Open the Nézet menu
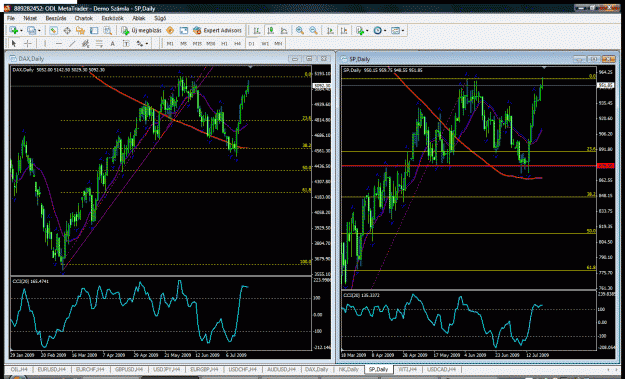 pos(30,18)
